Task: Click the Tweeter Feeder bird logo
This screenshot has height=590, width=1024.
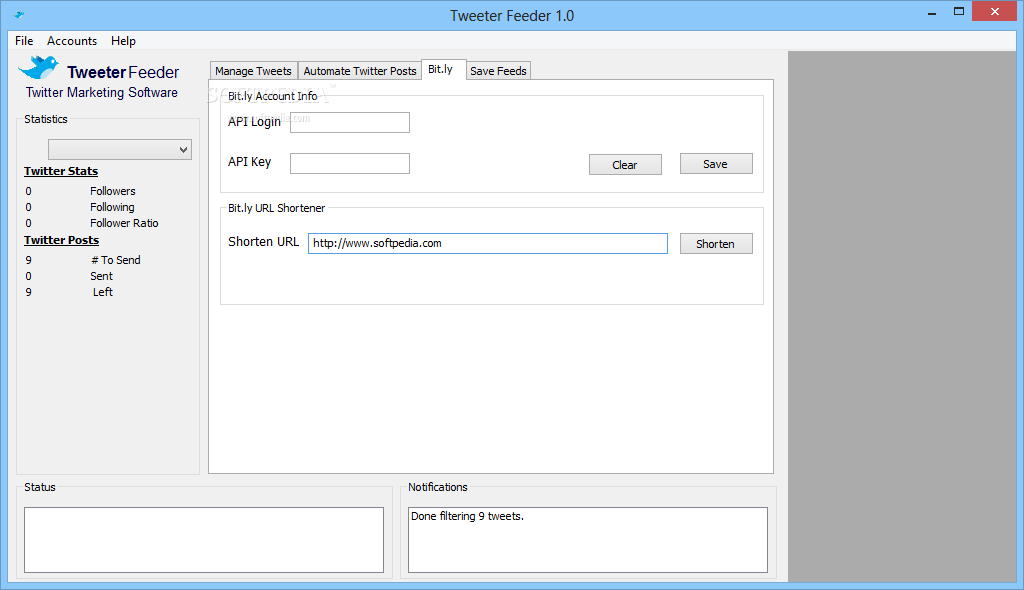Action: coord(39,67)
